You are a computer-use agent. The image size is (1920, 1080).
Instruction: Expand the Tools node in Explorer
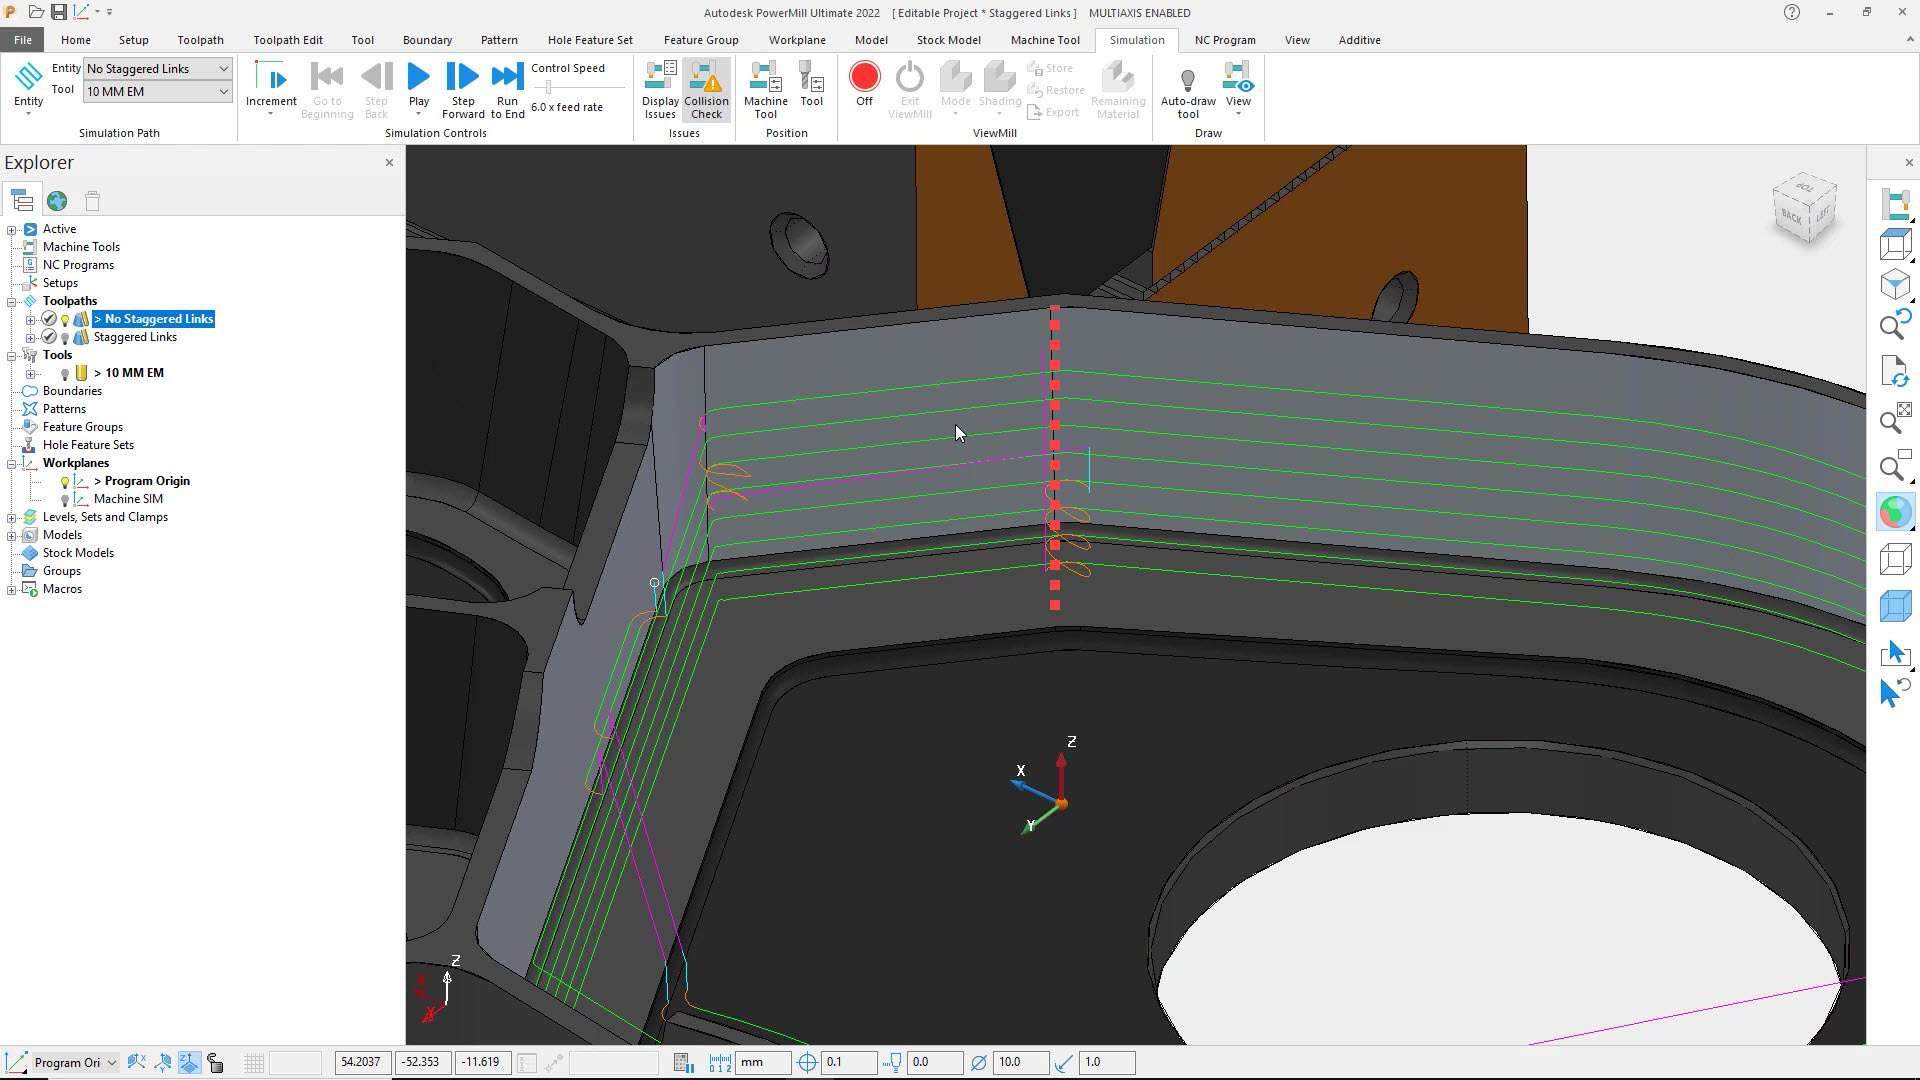[11, 355]
